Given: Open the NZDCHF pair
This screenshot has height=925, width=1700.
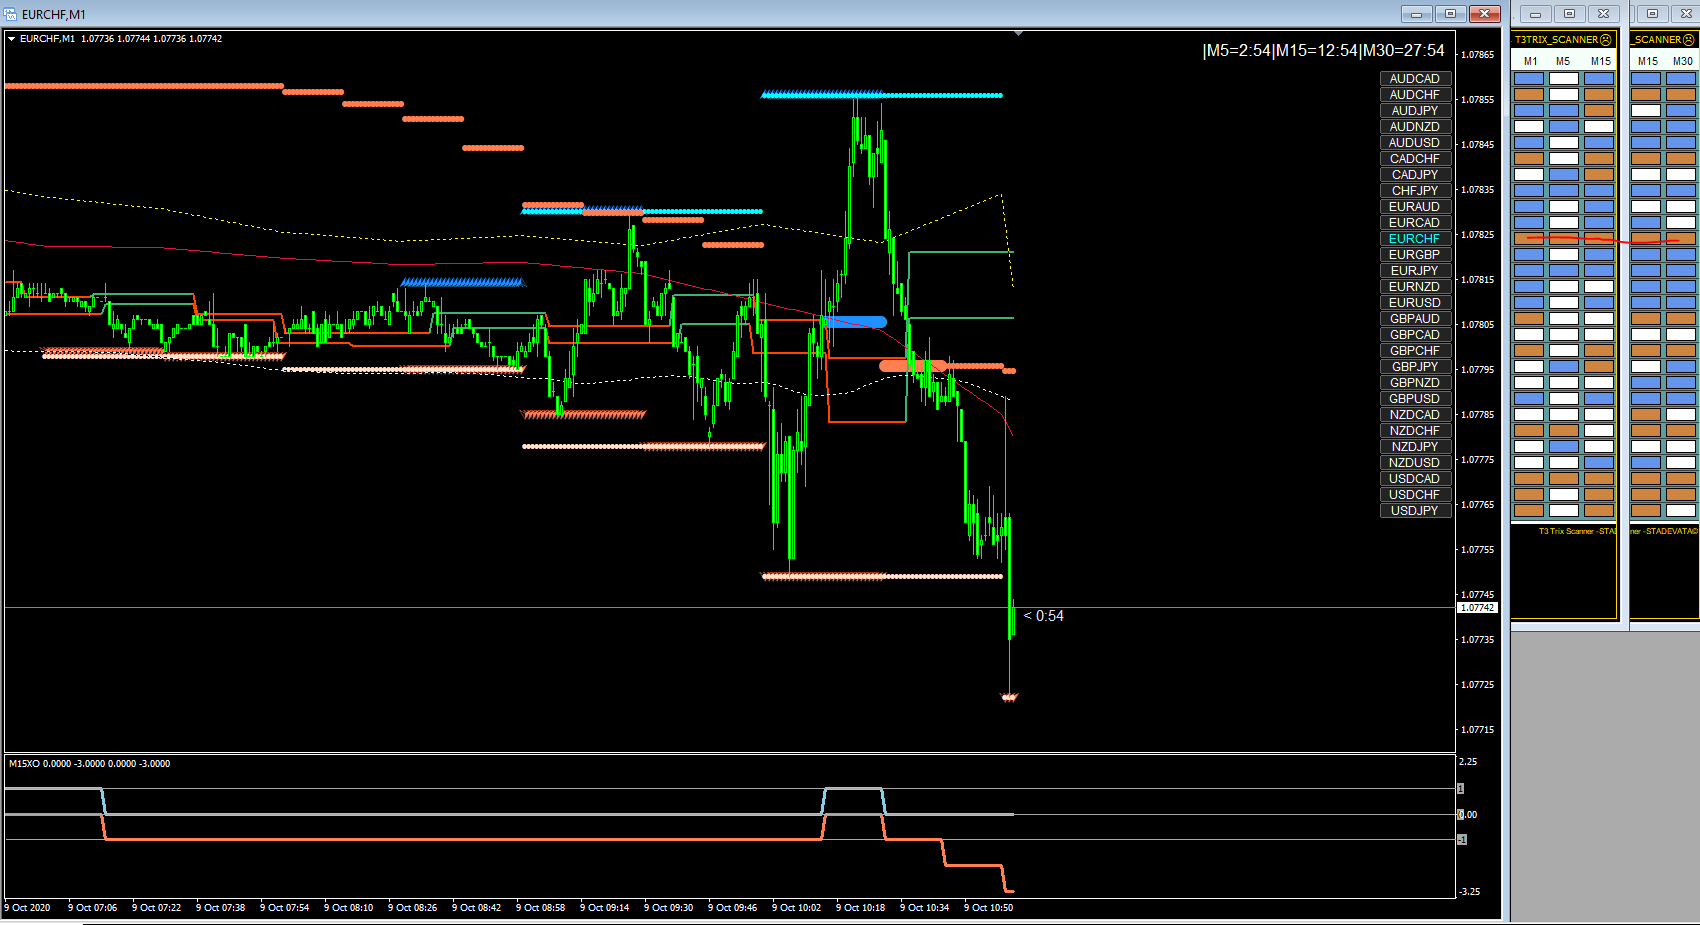Looking at the screenshot, I should (1415, 431).
